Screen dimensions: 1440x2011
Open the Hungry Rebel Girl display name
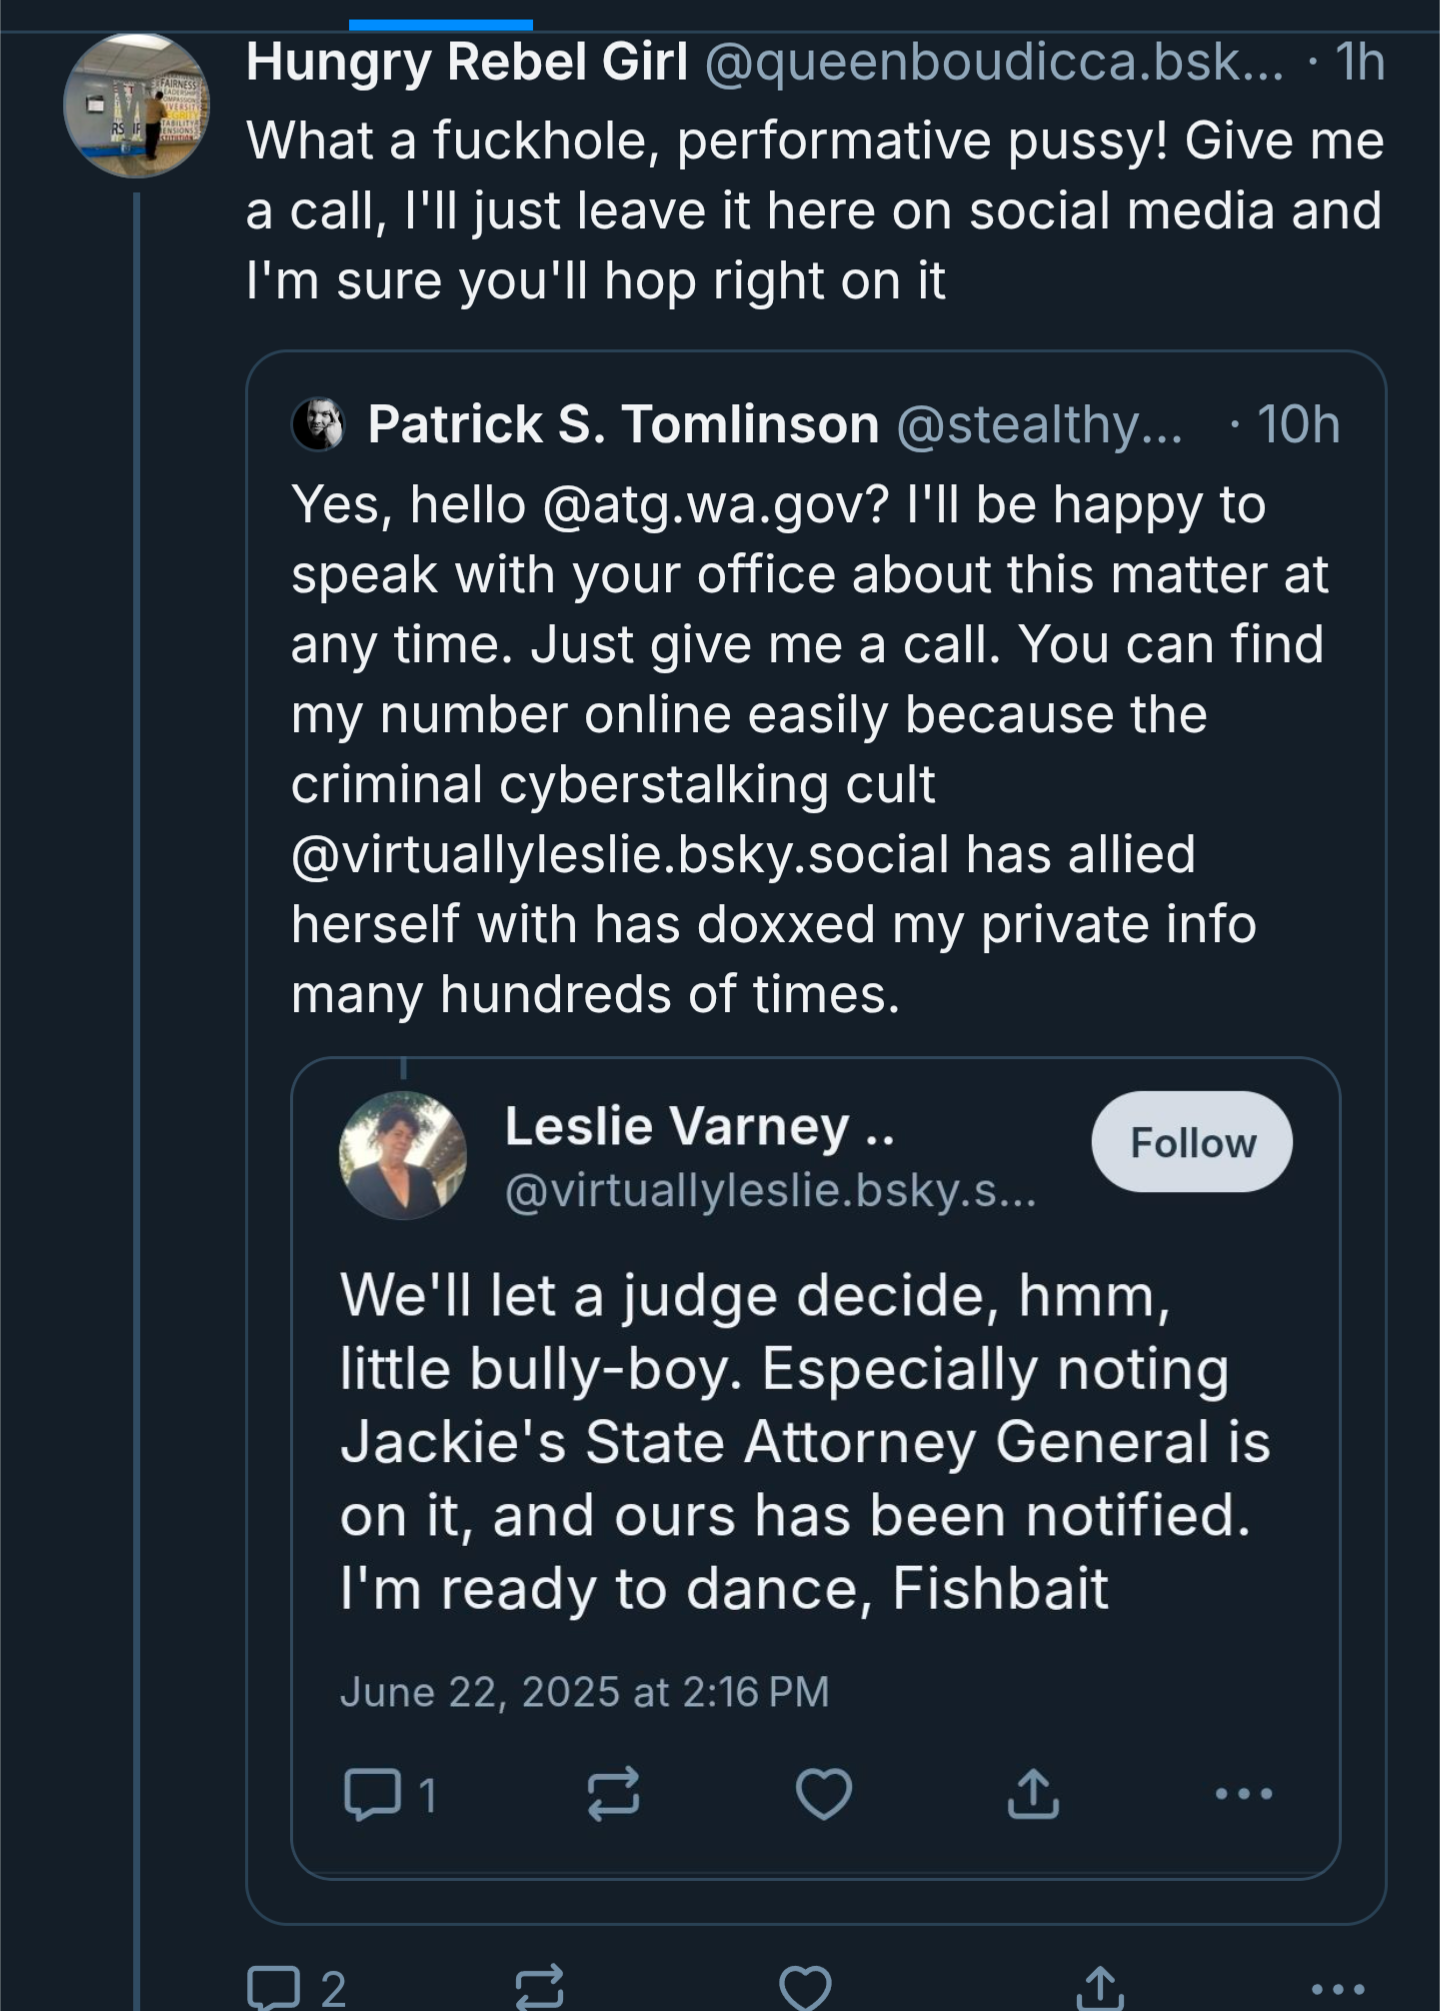click(467, 62)
